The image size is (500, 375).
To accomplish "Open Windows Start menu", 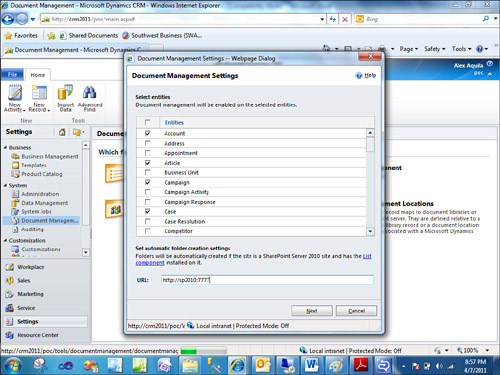I will click(x=12, y=365).
